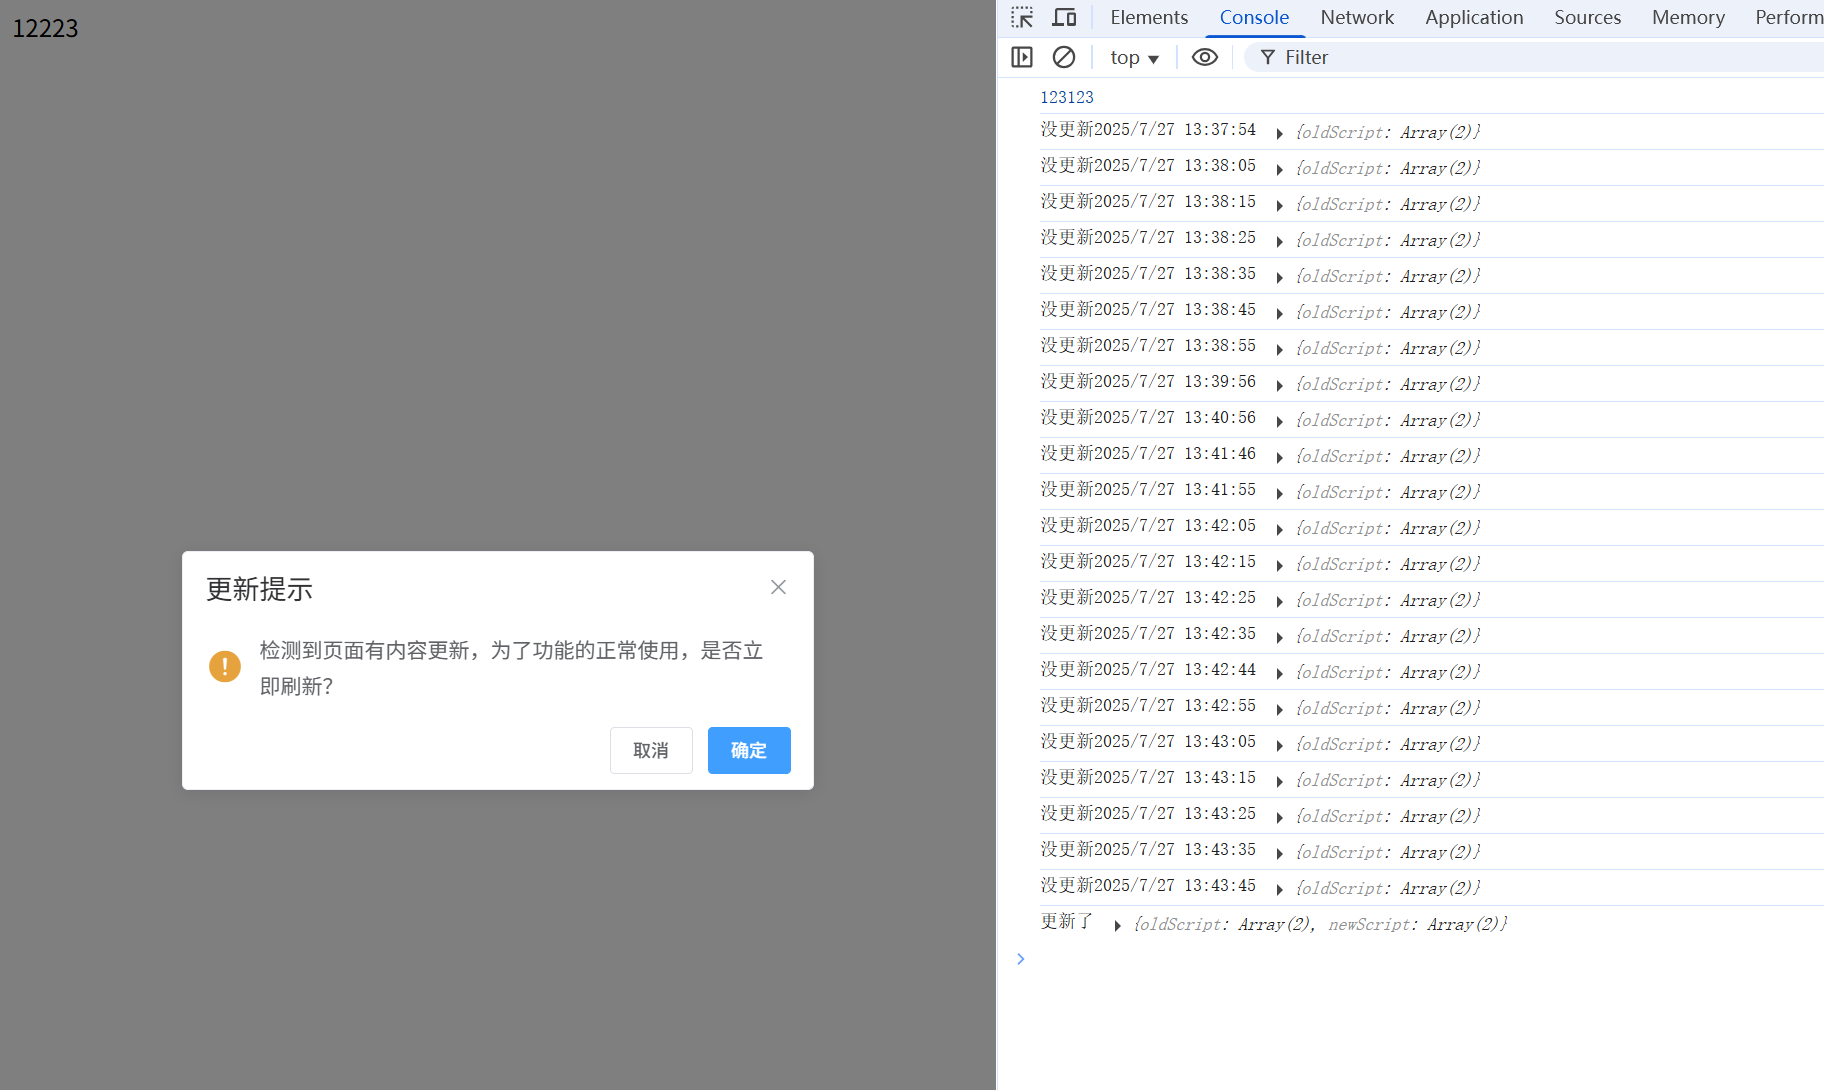This screenshot has width=1824, height=1090.
Task: Click the eye live expression icon
Action: pyautogui.click(x=1204, y=57)
